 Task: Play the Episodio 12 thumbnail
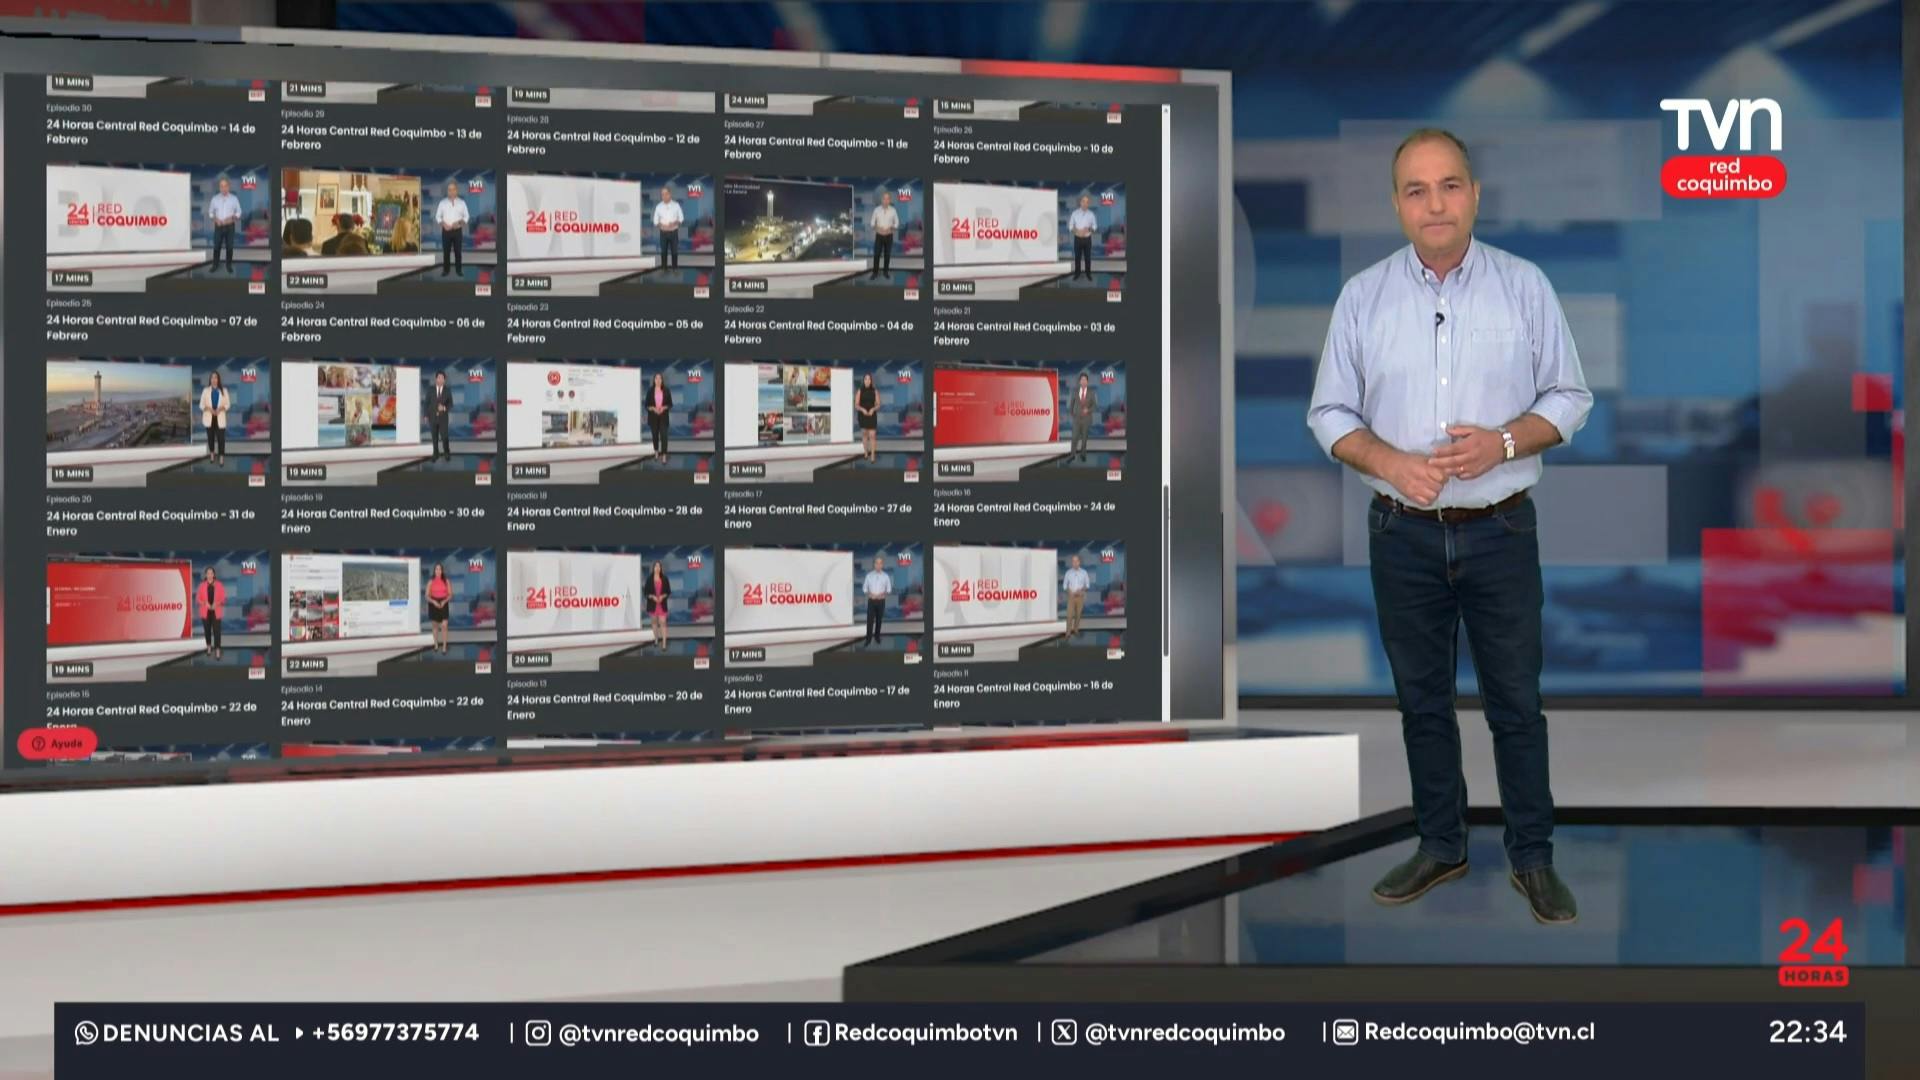pos(823,605)
